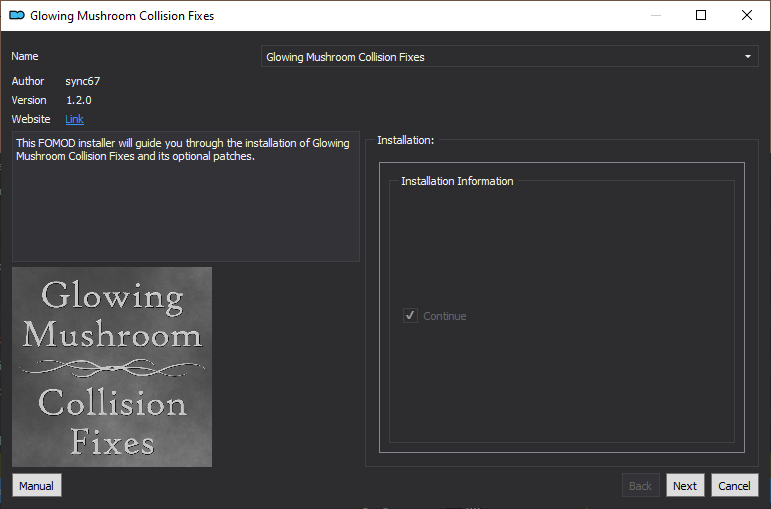Switch to Manual installation

pos(36,486)
